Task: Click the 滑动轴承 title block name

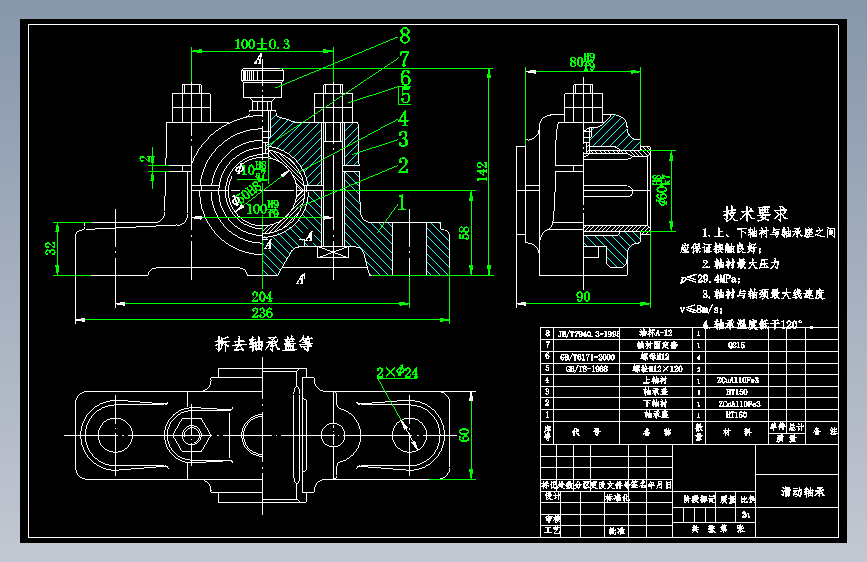Action: pyautogui.click(x=802, y=491)
